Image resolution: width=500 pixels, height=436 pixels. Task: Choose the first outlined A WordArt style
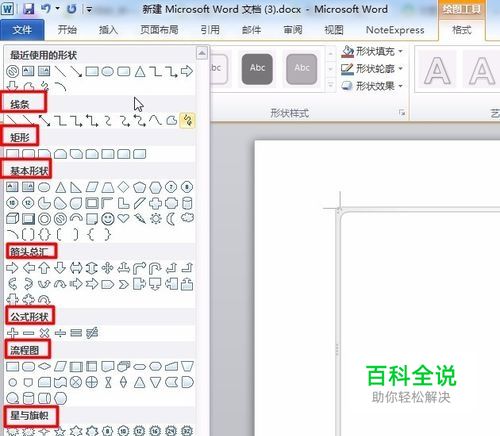(437, 70)
